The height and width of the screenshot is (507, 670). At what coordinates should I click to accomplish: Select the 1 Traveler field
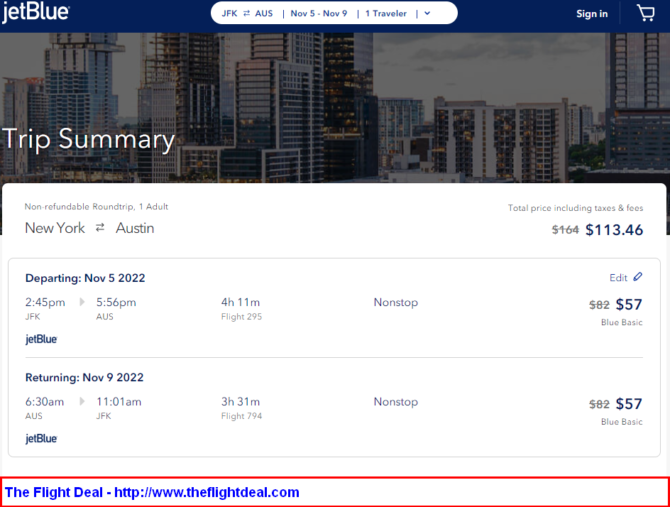(386, 13)
